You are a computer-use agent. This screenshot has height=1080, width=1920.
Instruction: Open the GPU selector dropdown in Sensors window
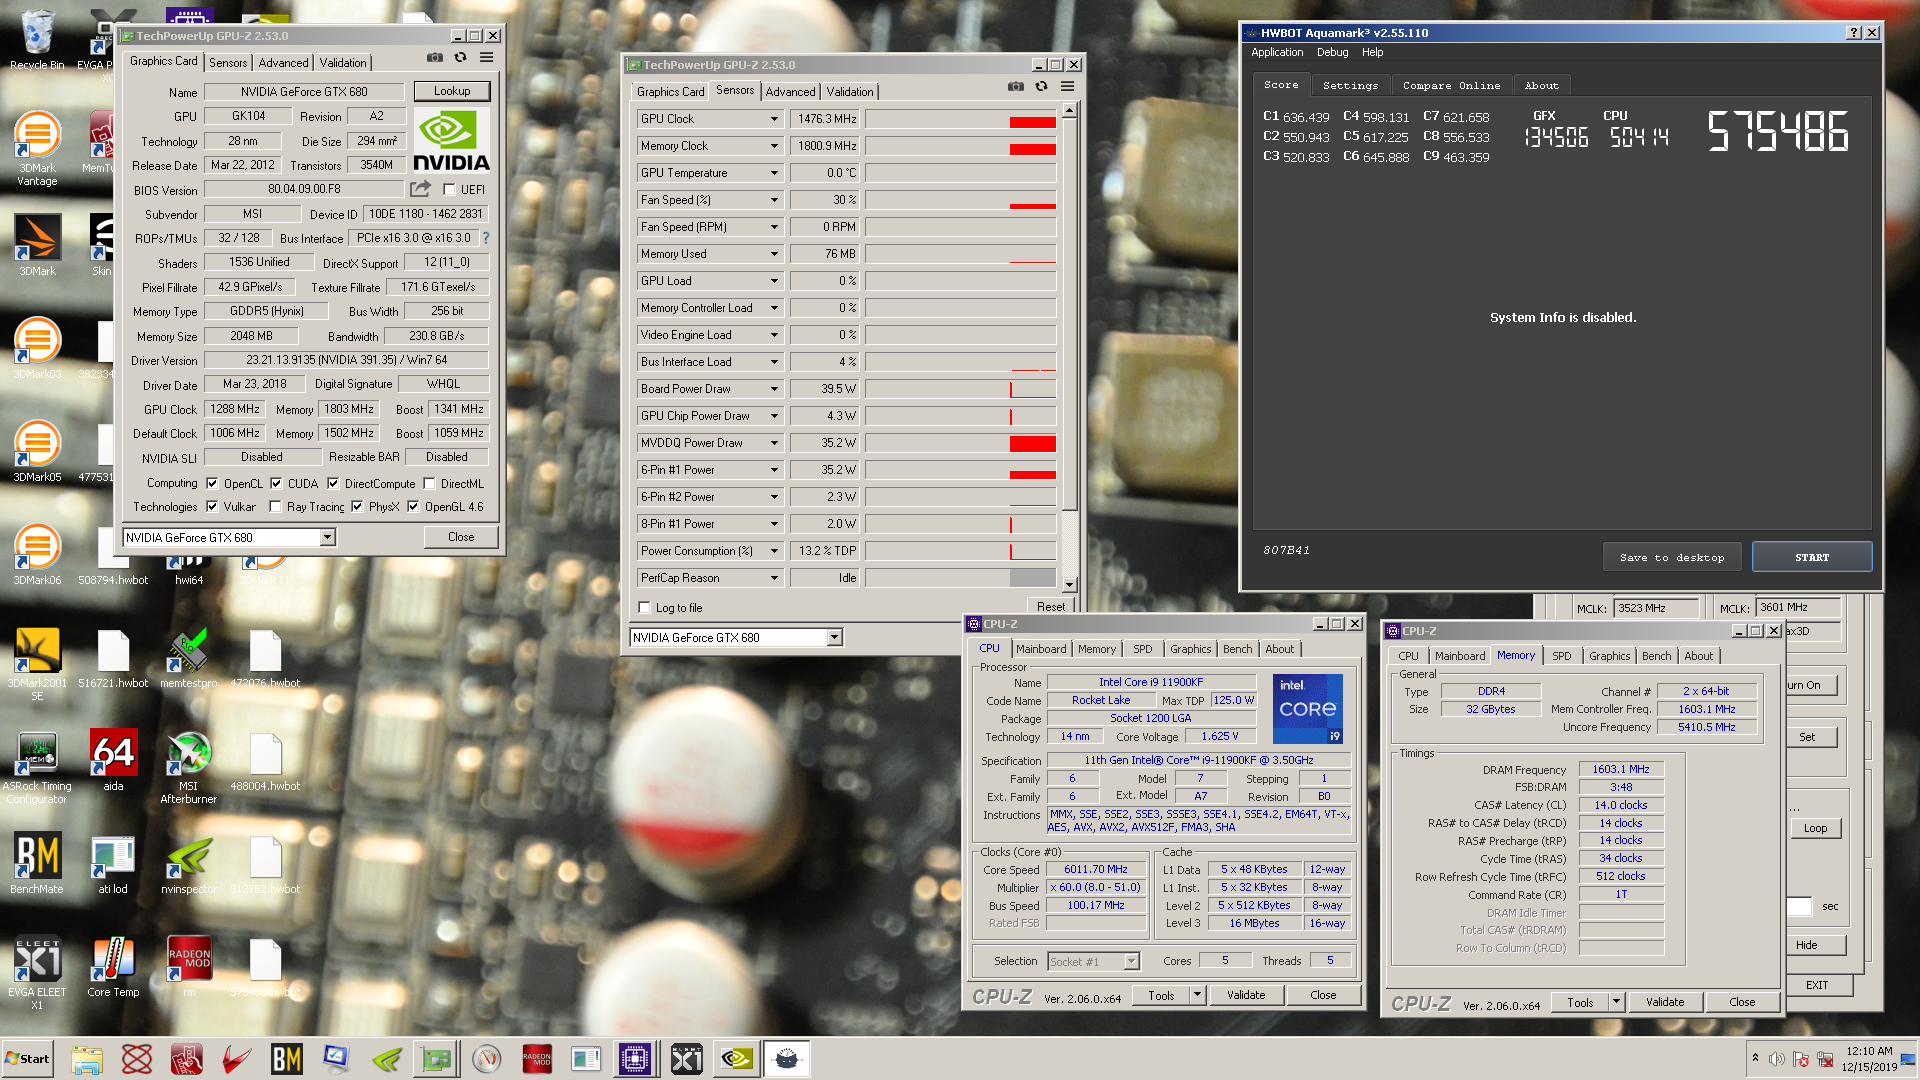[x=835, y=637]
